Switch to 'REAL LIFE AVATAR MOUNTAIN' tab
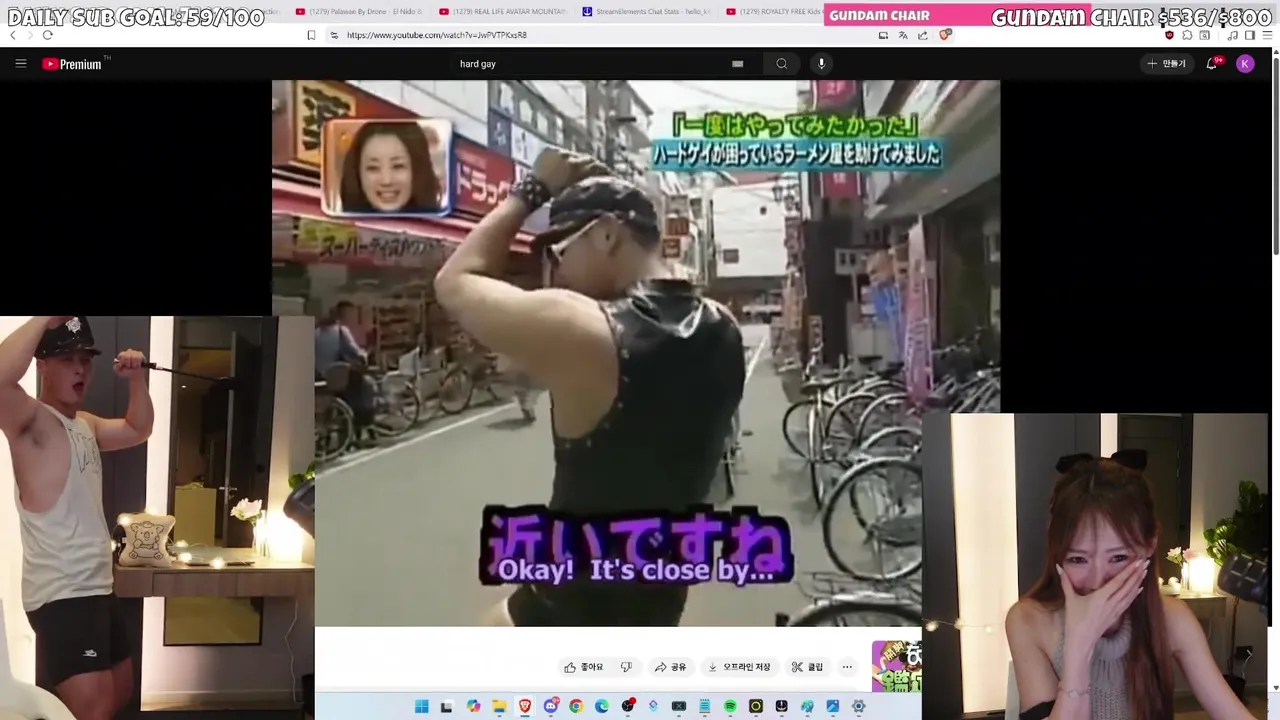The width and height of the screenshot is (1280, 720). (503, 12)
